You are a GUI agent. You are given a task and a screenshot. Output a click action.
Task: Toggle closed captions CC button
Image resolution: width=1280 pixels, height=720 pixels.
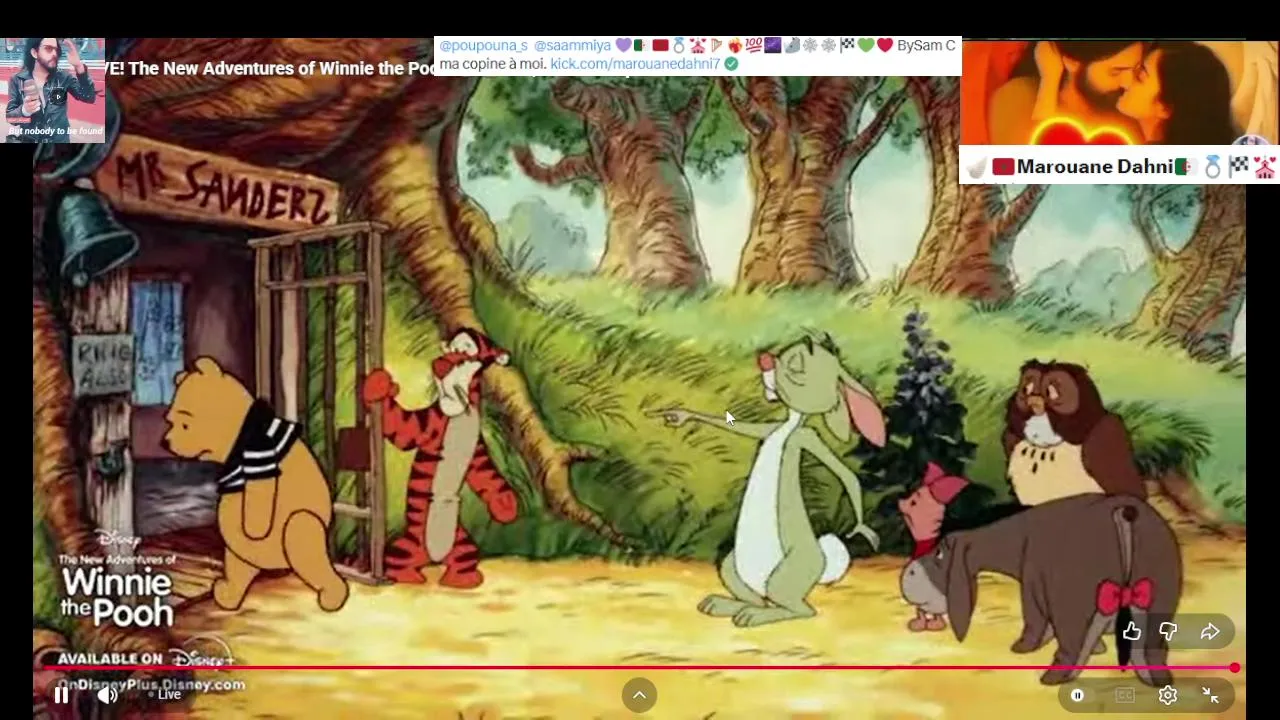[x=1125, y=695]
